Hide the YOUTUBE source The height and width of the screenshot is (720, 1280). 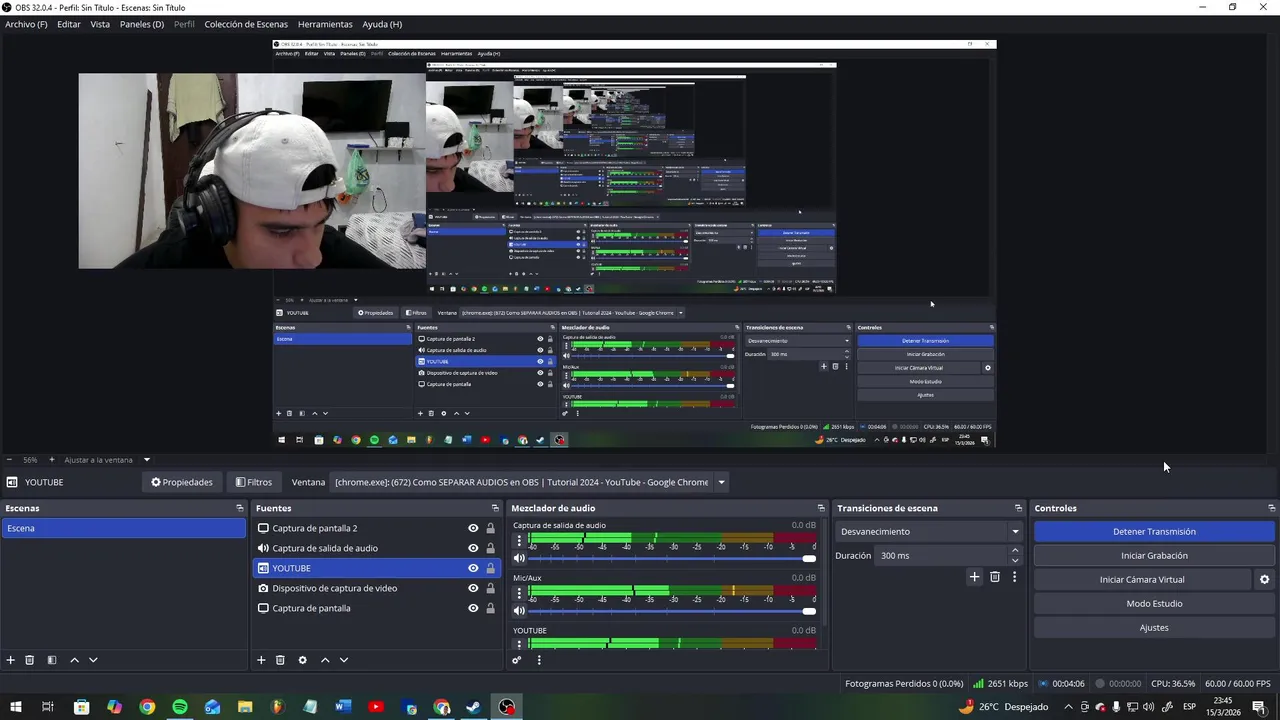pyautogui.click(x=473, y=568)
